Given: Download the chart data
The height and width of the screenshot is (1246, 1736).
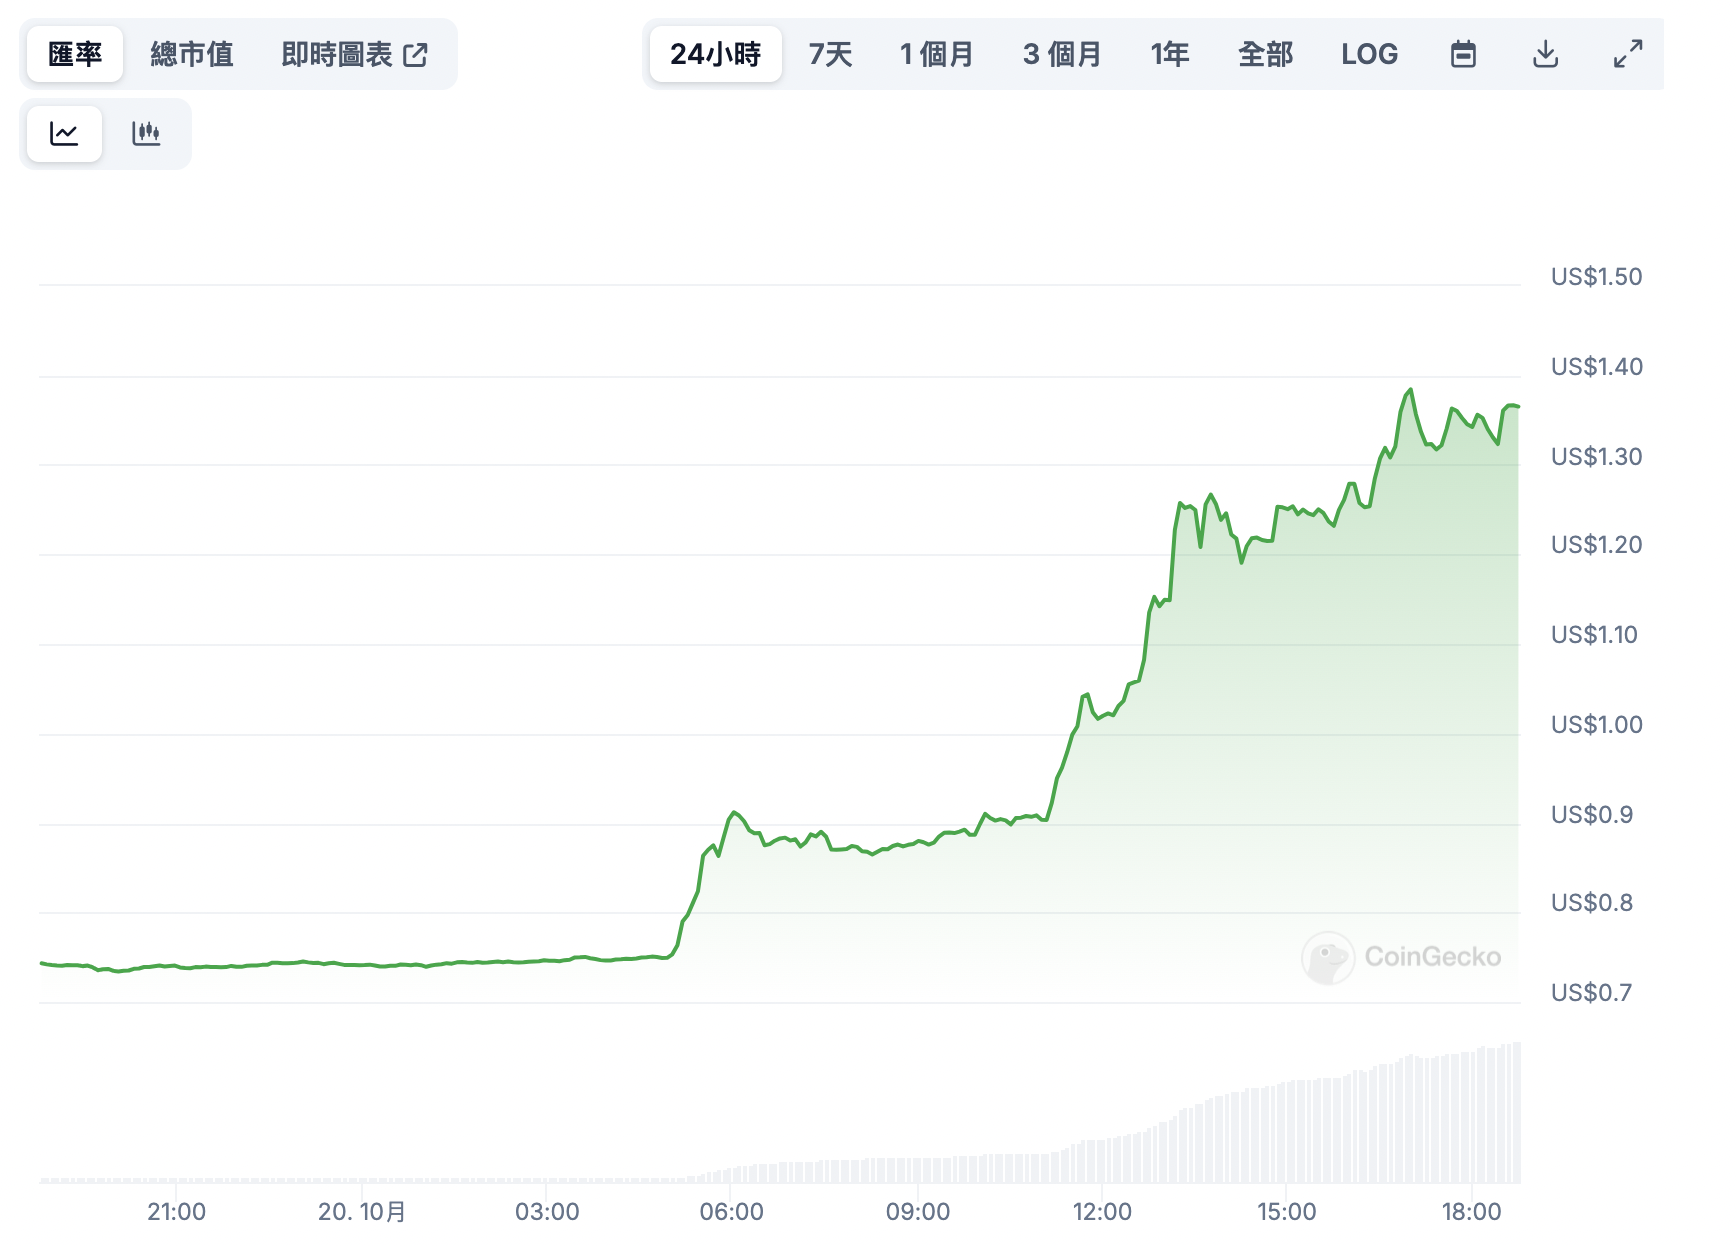Looking at the screenshot, I should [x=1545, y=54].
